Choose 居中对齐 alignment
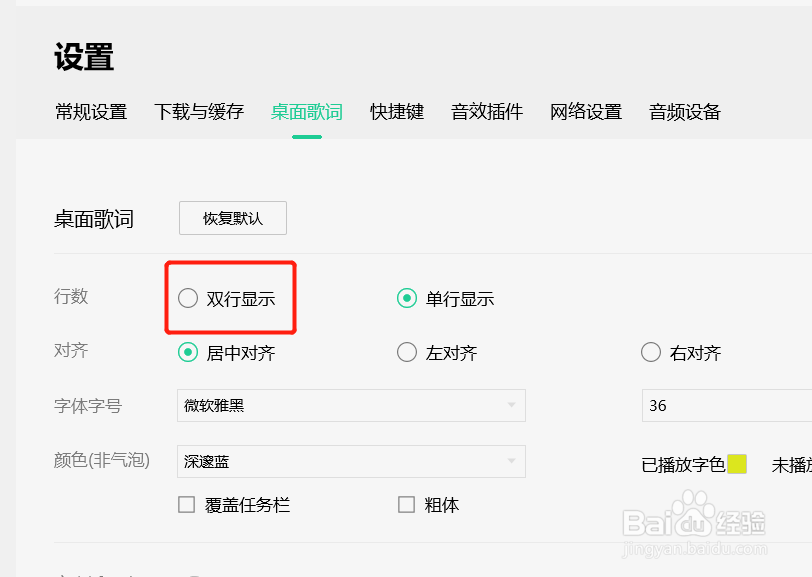Screen dimensions: 812x577 click(x=188, y=352)
